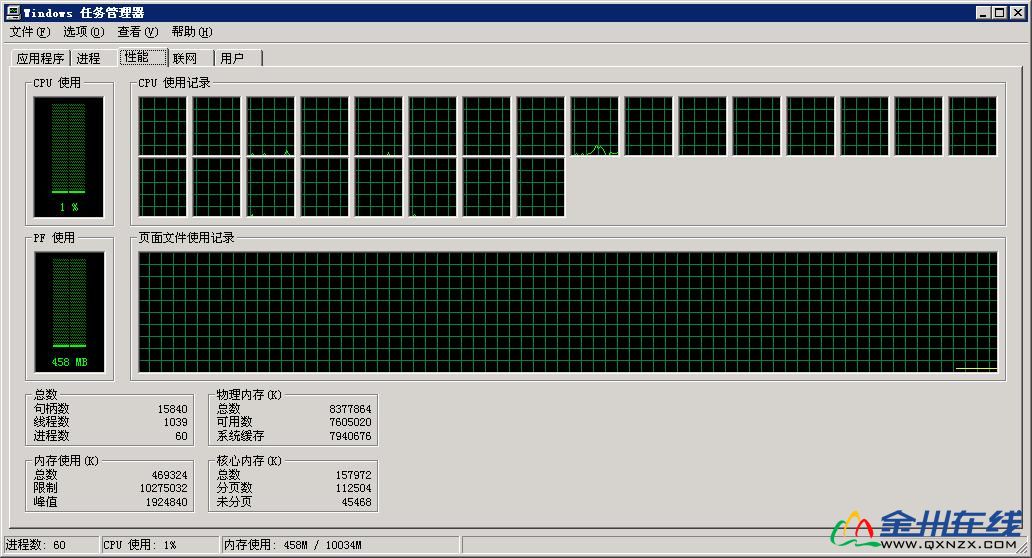Click the CPU 使用记录 group label
1032x558 pixels.
[x=174, y=83]
